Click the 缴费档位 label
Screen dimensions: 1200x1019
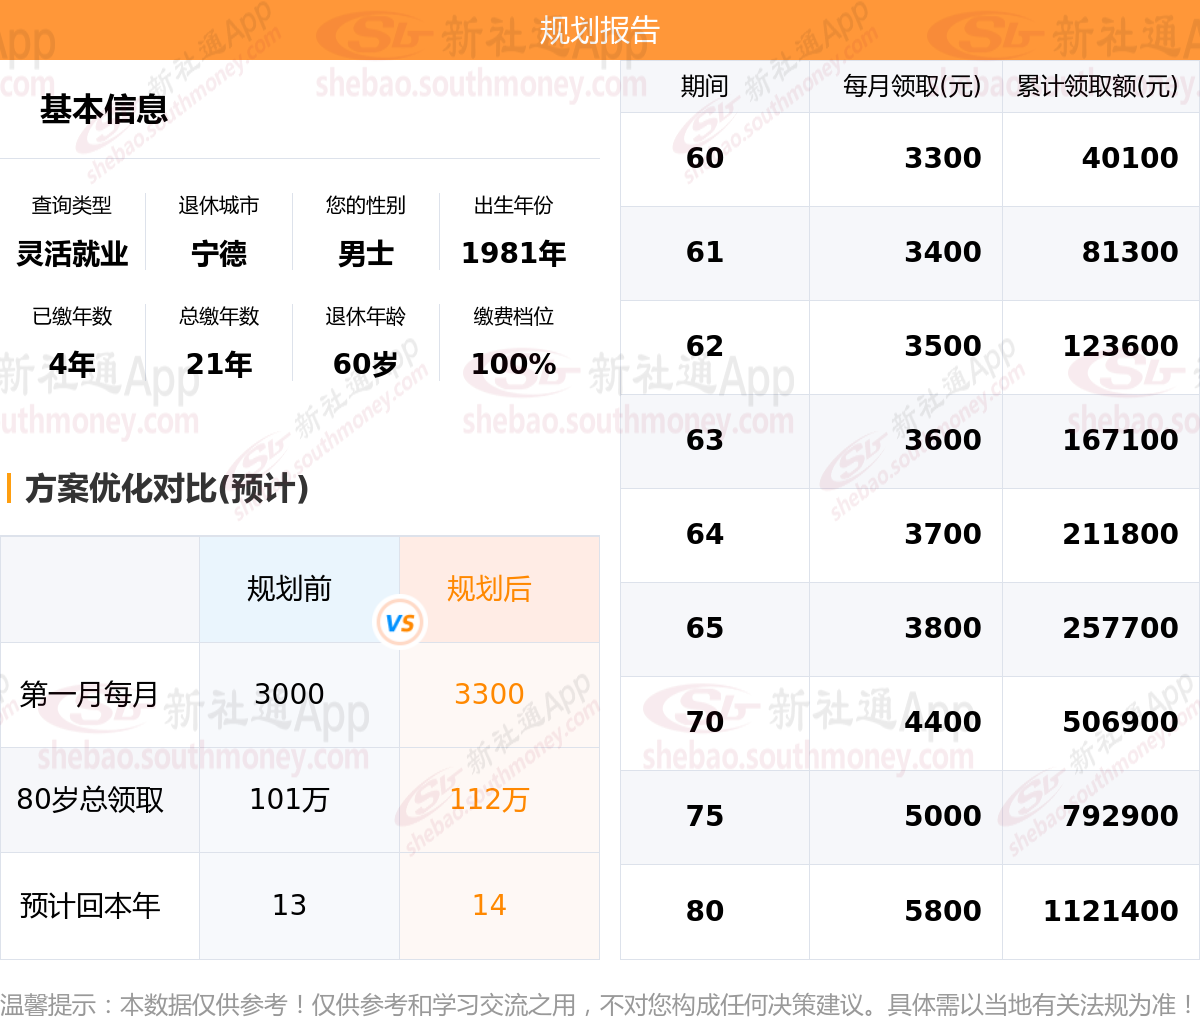click(x=513, y=316)
